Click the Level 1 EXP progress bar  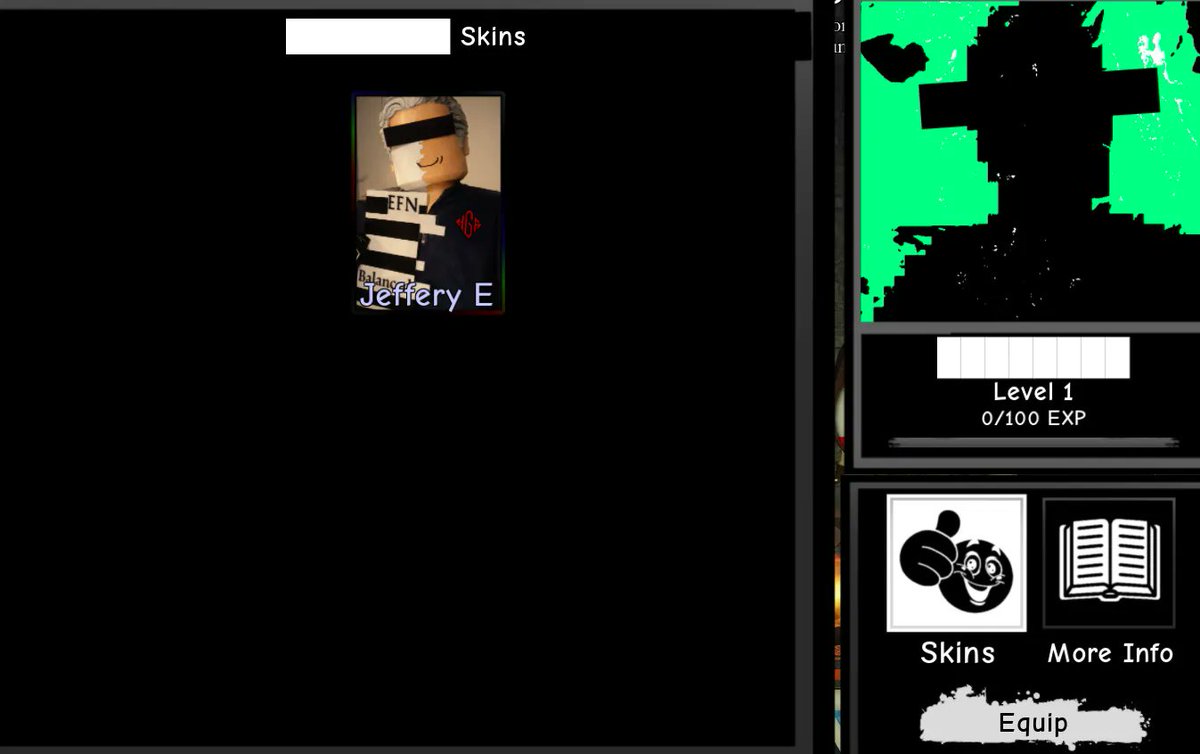click(x=1033, y=442)
